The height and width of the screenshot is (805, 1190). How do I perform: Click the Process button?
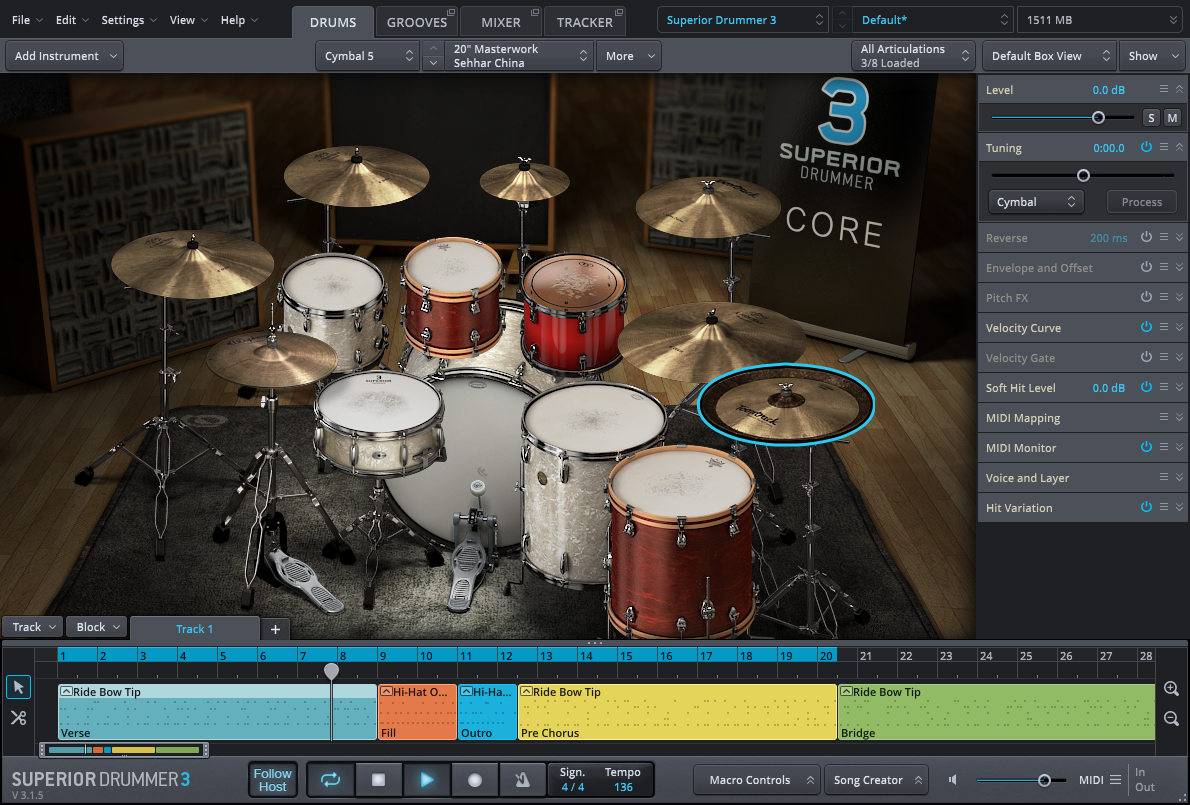[1141, 202]
